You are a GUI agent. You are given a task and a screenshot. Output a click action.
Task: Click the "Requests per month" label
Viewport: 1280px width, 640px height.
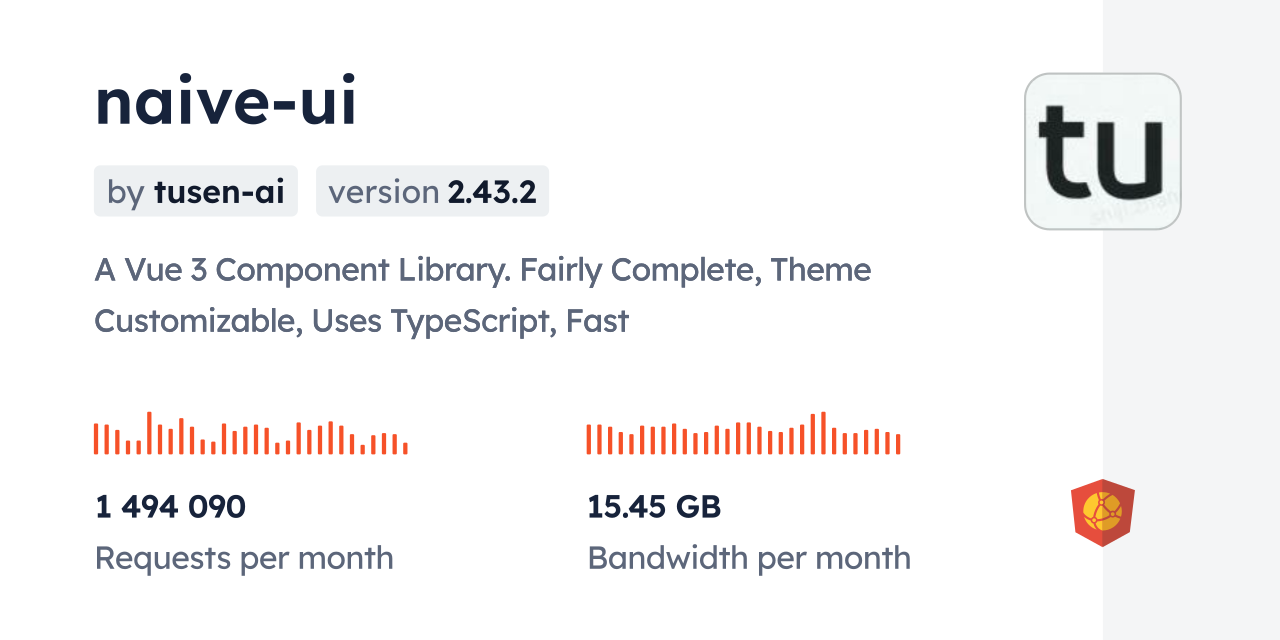click(244, 558)
